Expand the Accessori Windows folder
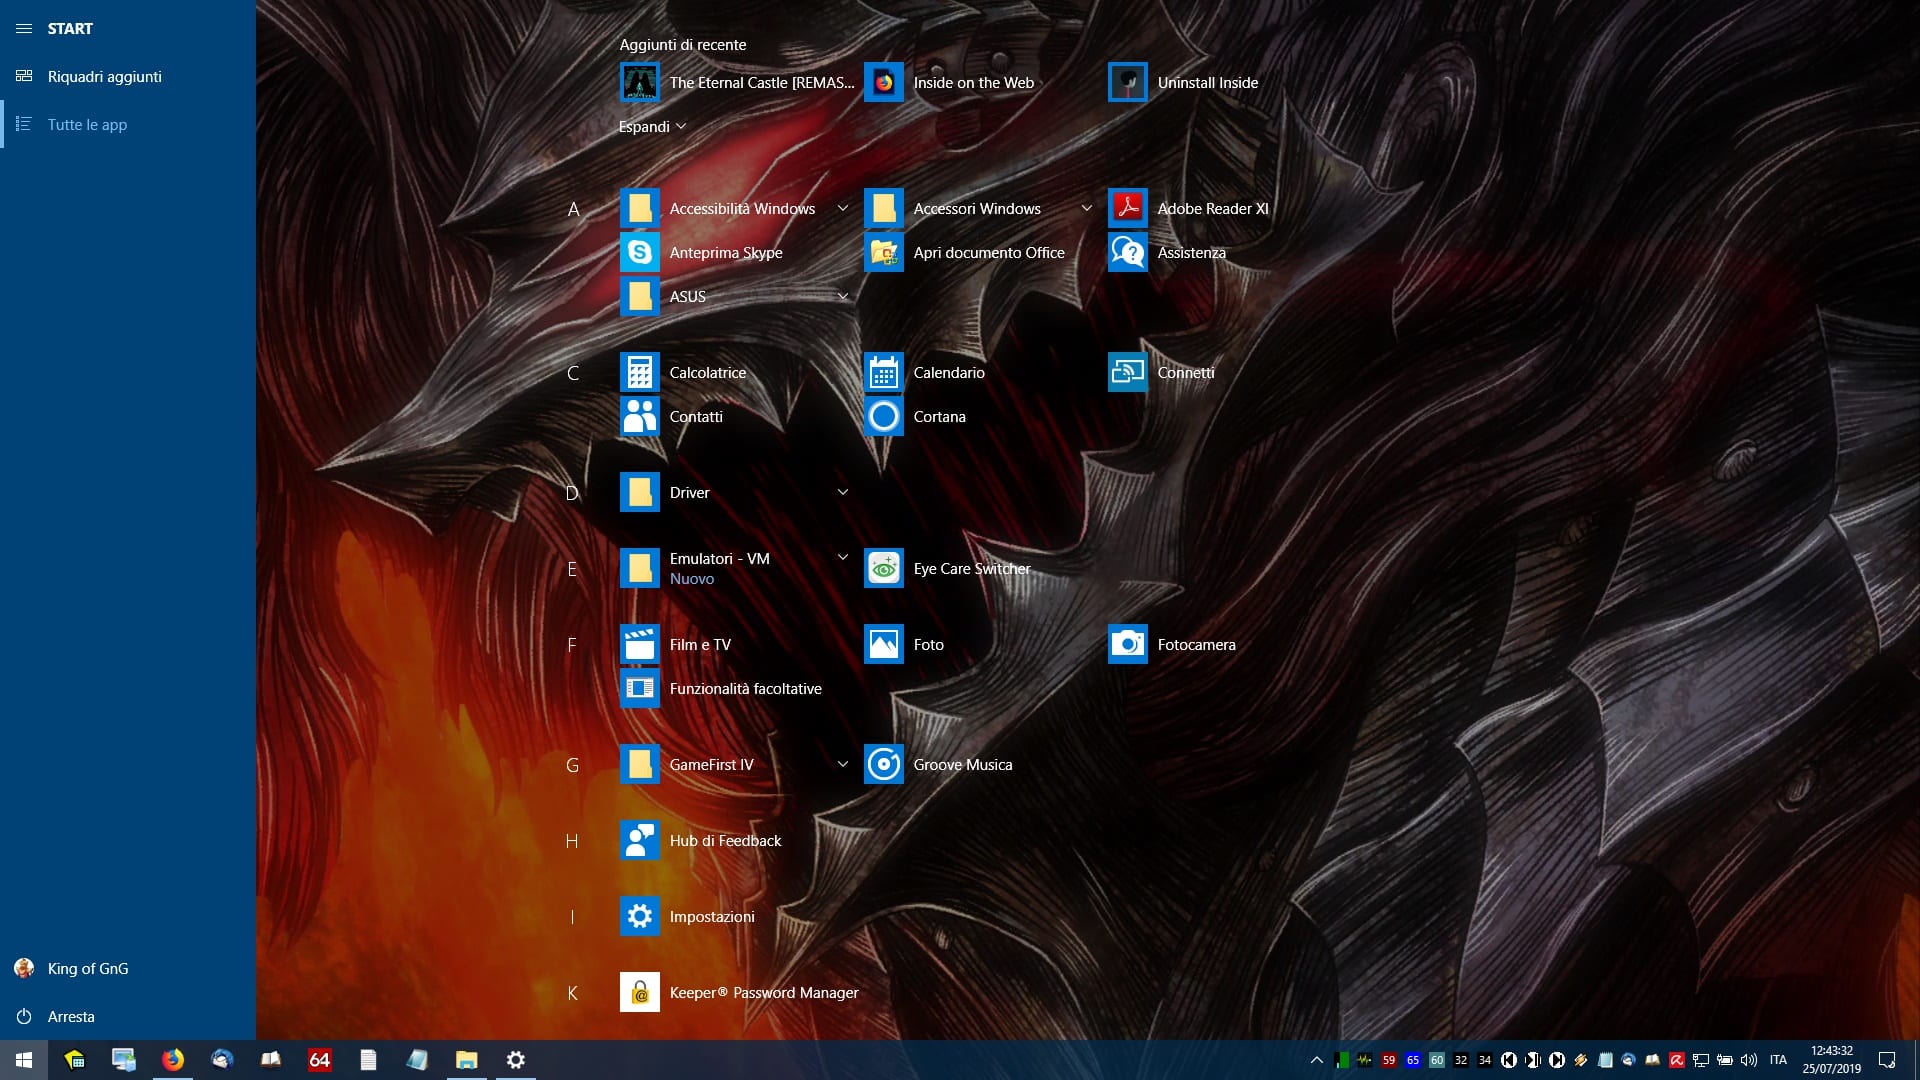 pos(1086,209)
